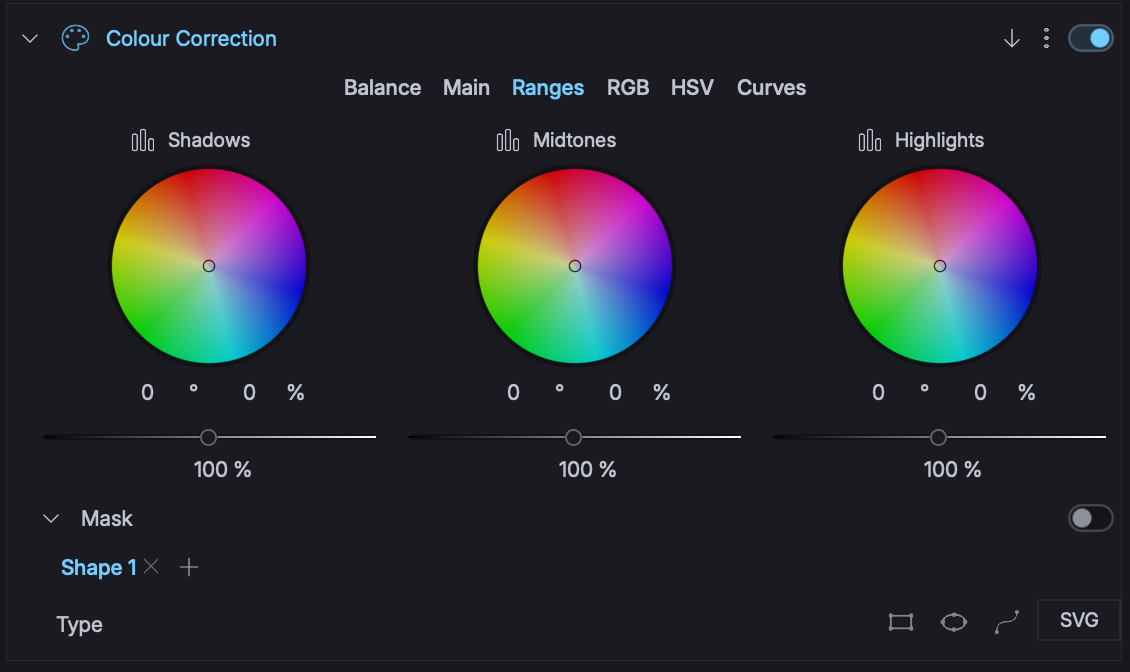The height and width of the screenshot is (672, 1130).
Task: Click the Midtones brightness slider handle
Action: (574, 437)
